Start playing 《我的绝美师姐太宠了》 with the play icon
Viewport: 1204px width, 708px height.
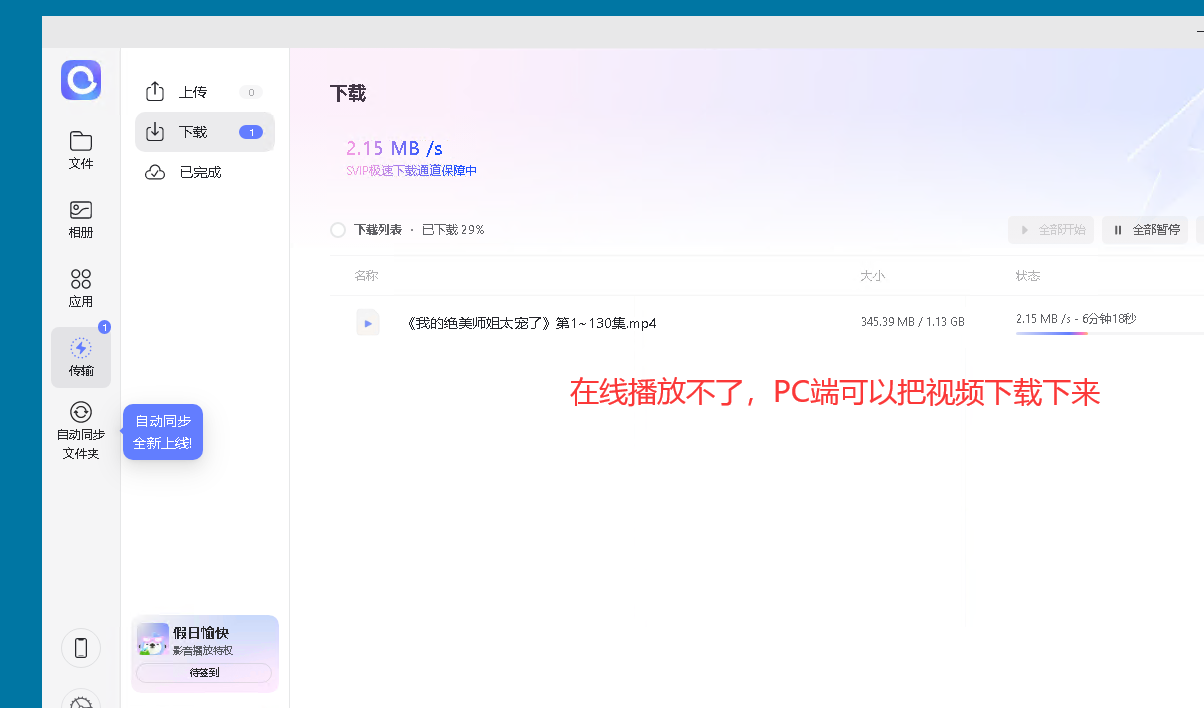[368, 322]
